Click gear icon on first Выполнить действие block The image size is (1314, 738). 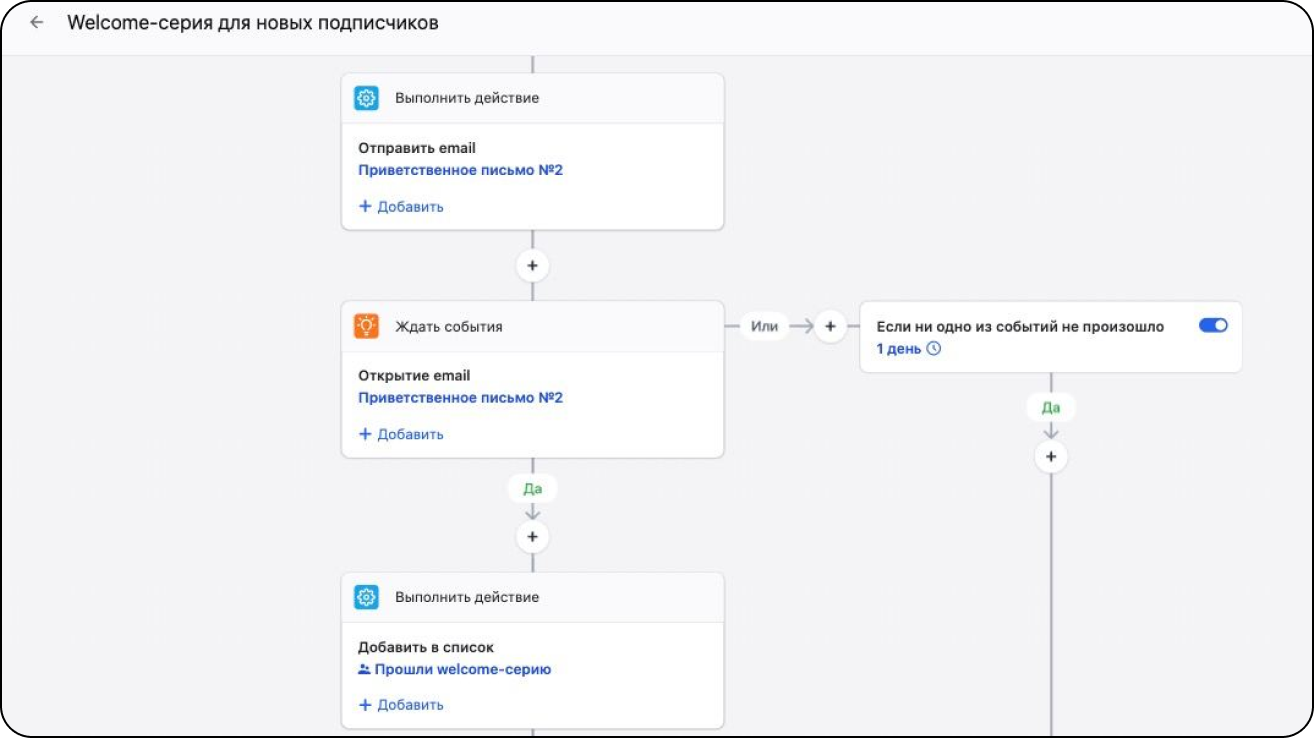366,98
